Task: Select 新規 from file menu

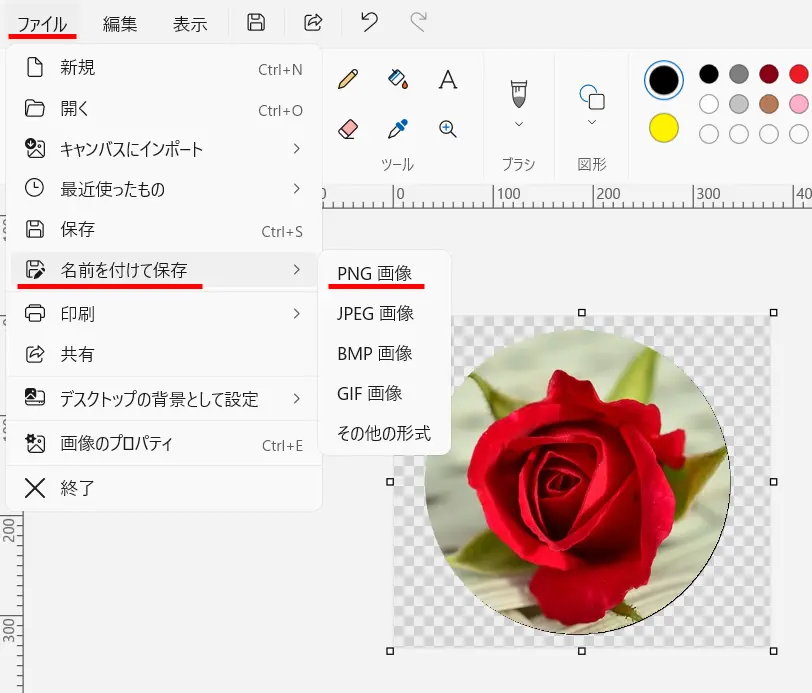Action: tap(164, 68)
